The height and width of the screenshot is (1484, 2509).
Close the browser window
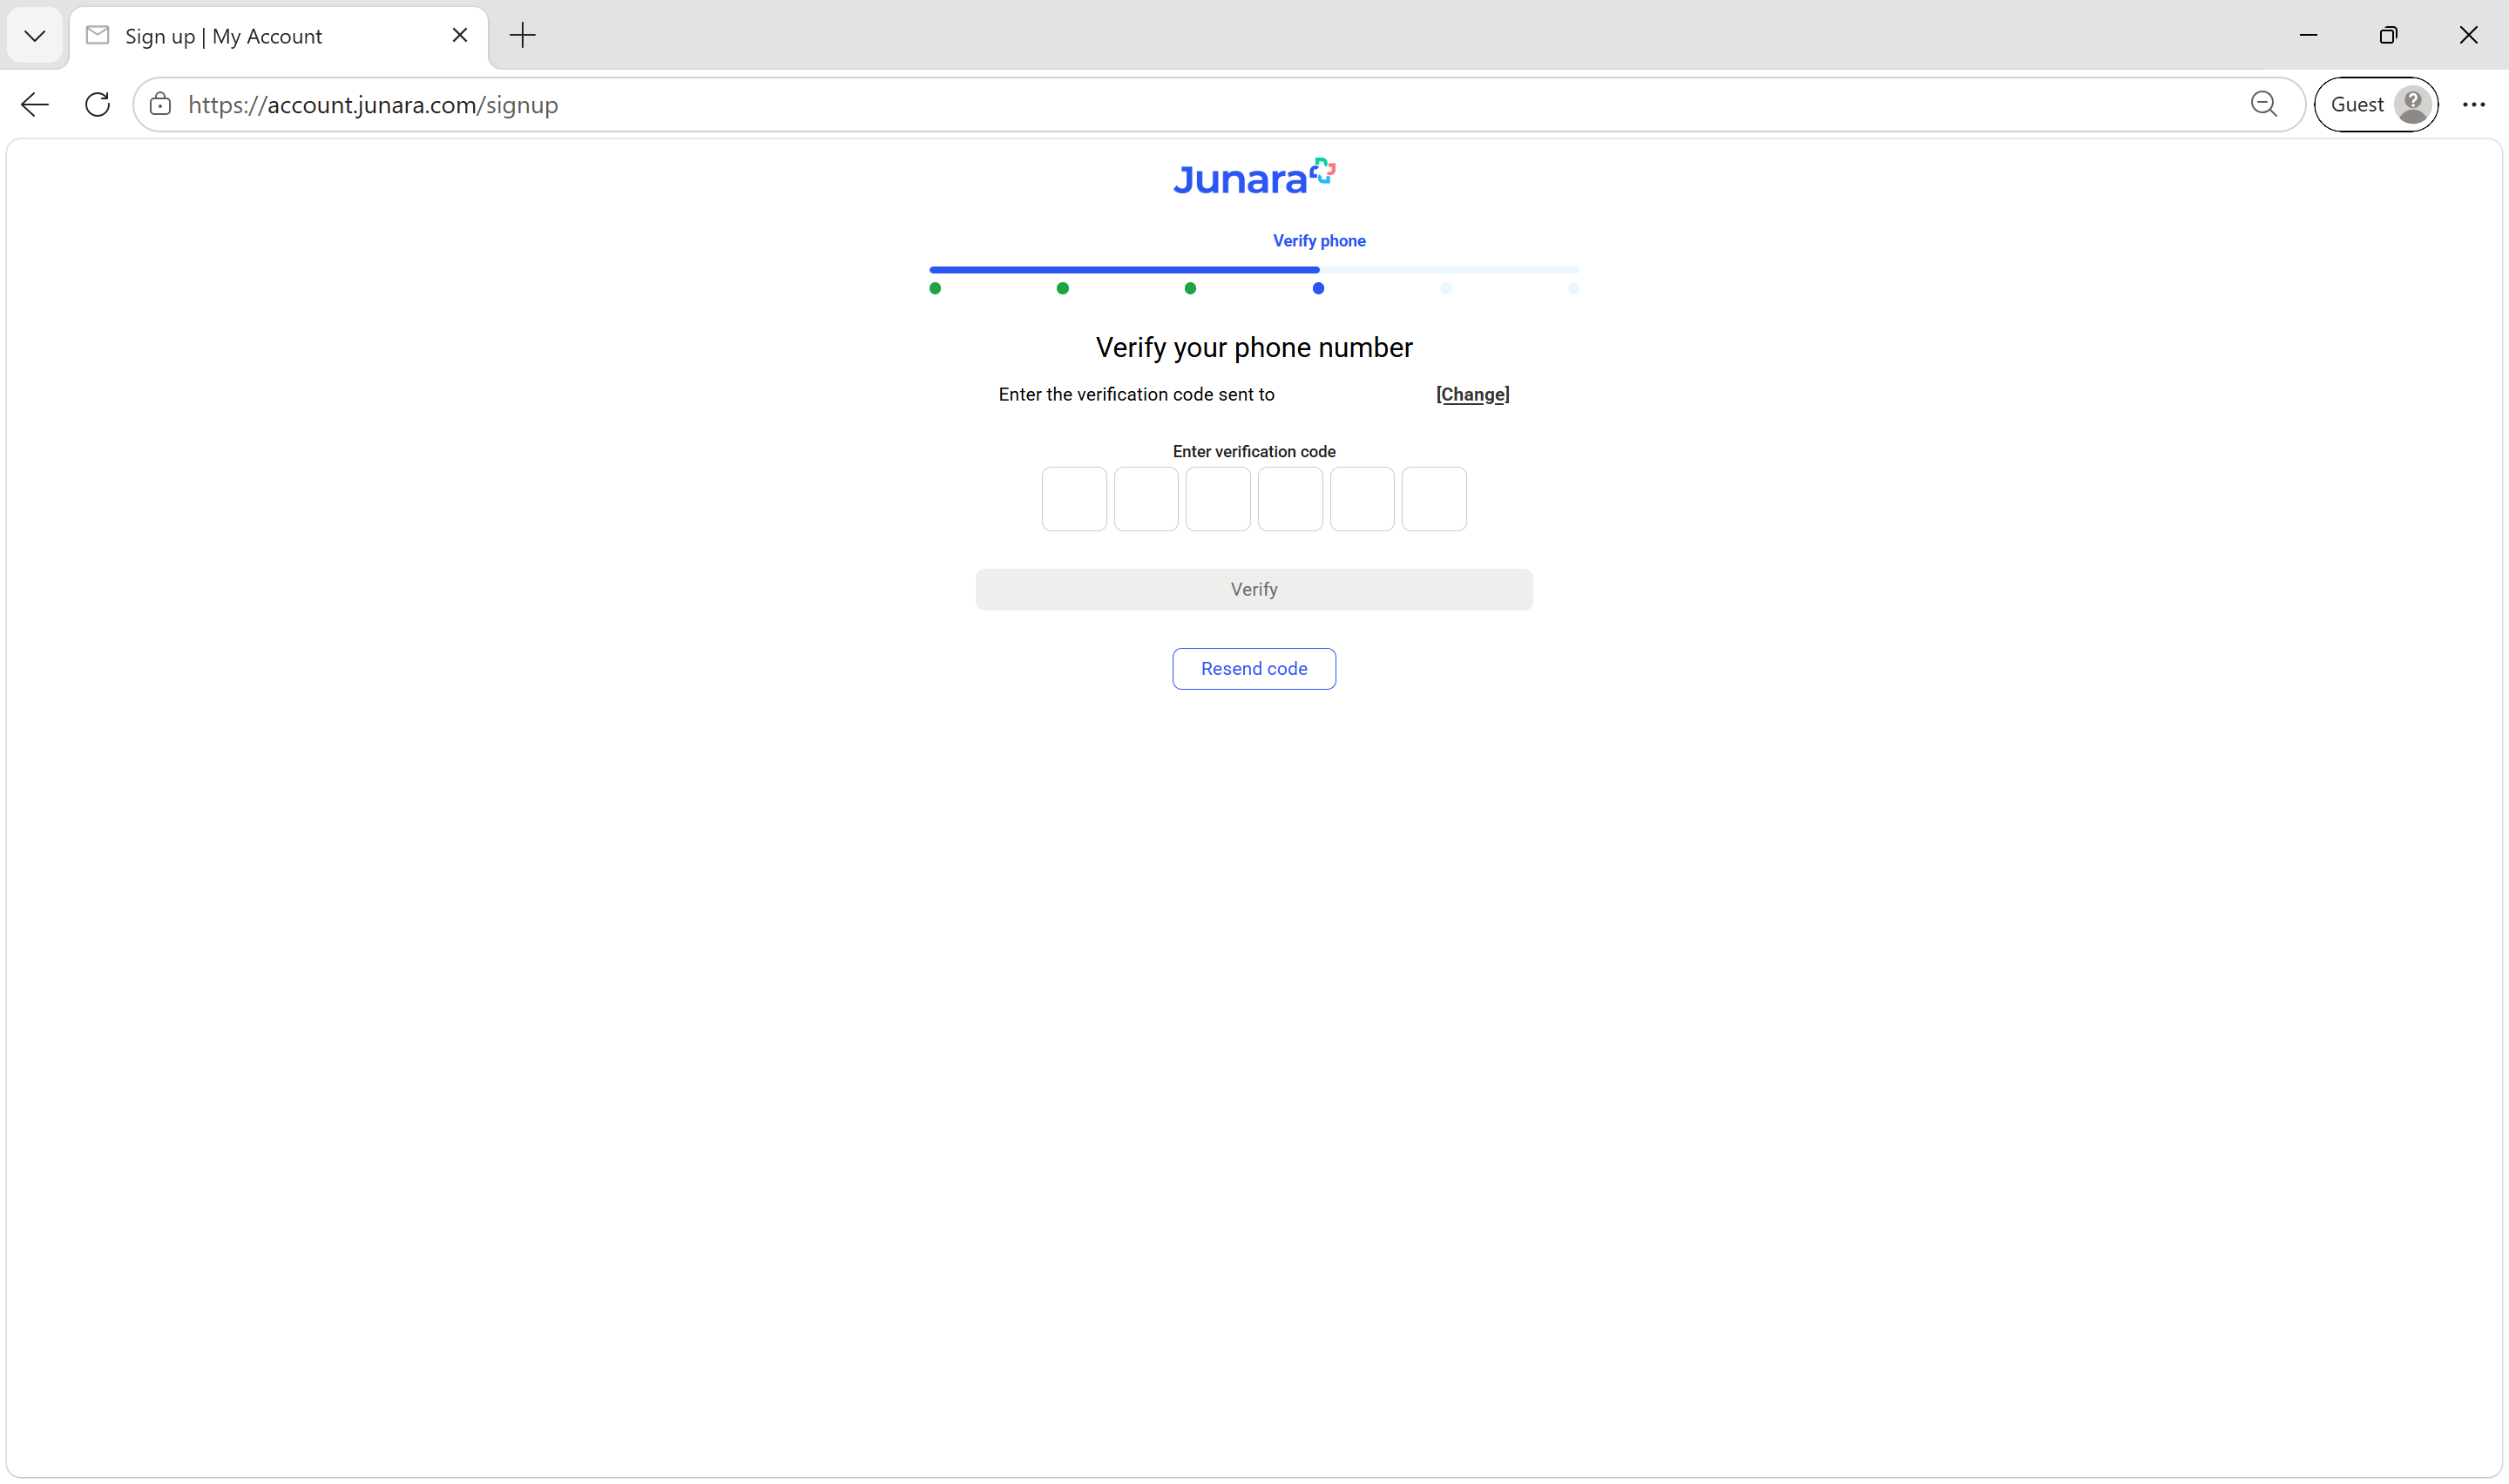click(x=2468, y=36)
